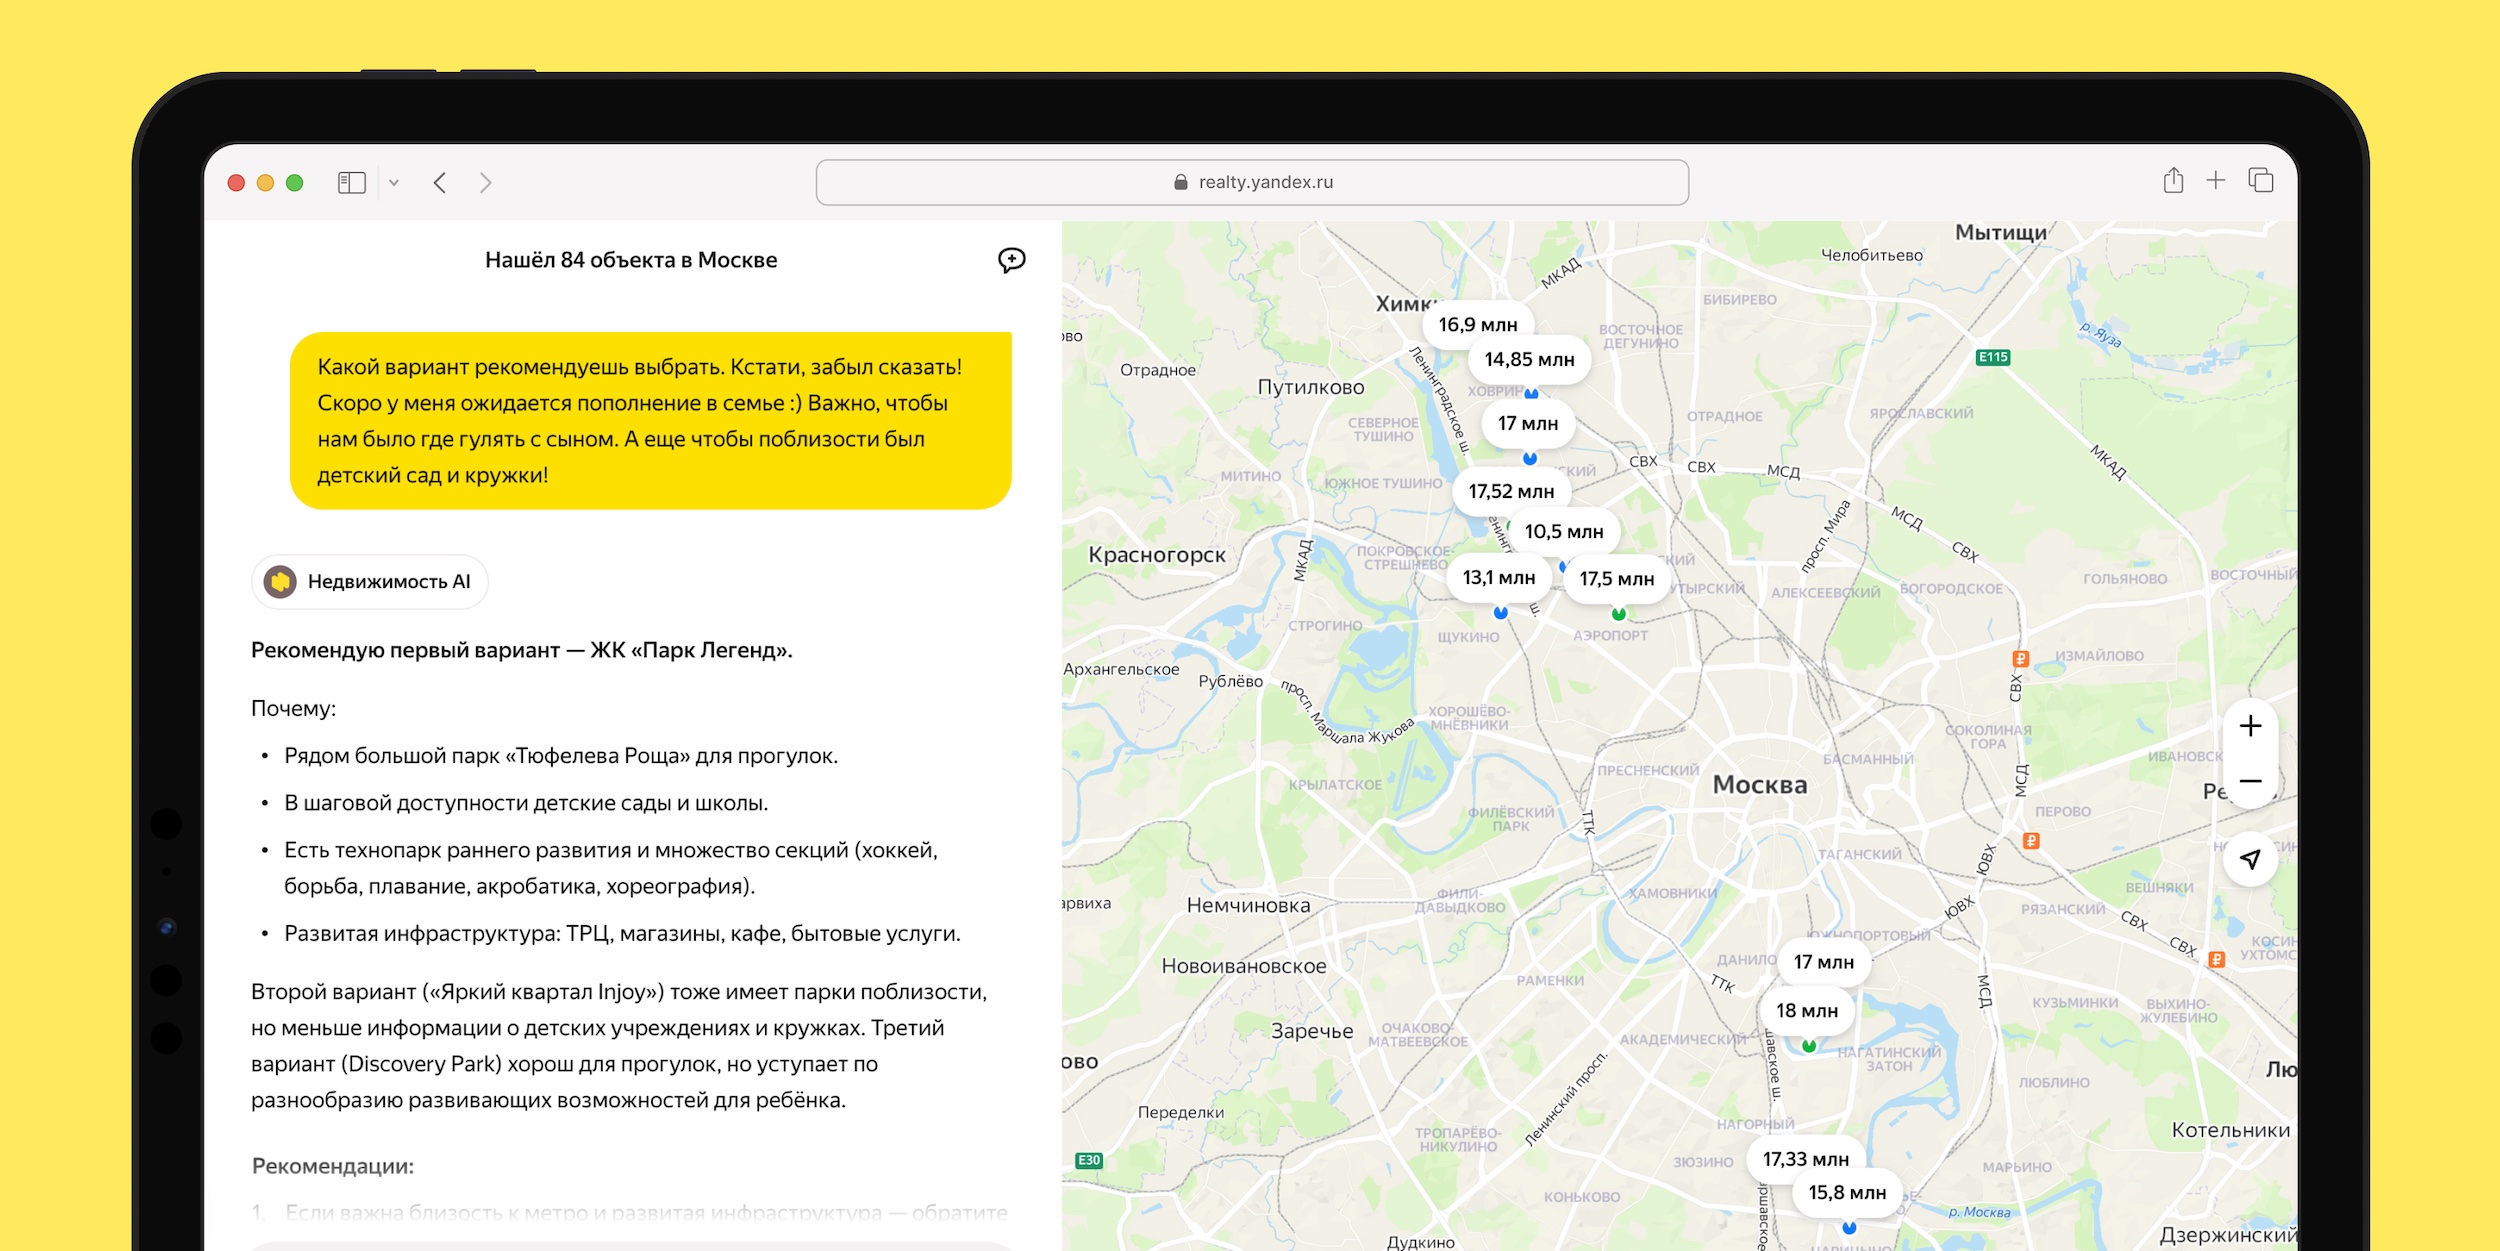The image size is (2500, 1251).
Task: Start a new chat with the plus bubble icon
Action: 1011,260
